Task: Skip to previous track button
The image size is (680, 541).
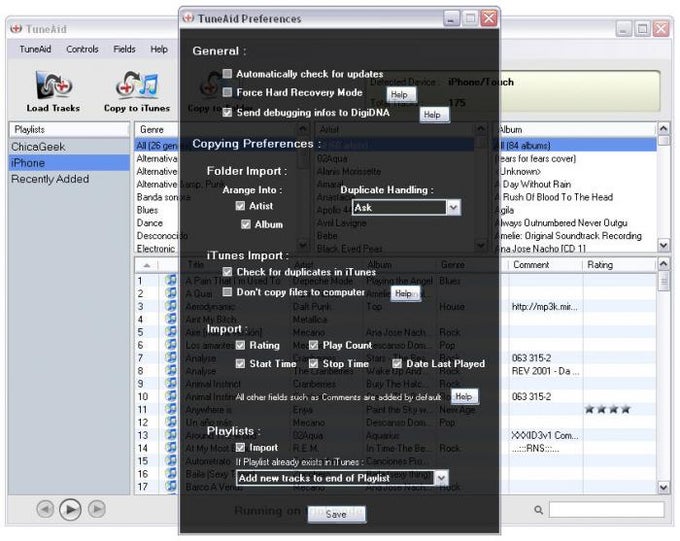Action: point(46,509)
